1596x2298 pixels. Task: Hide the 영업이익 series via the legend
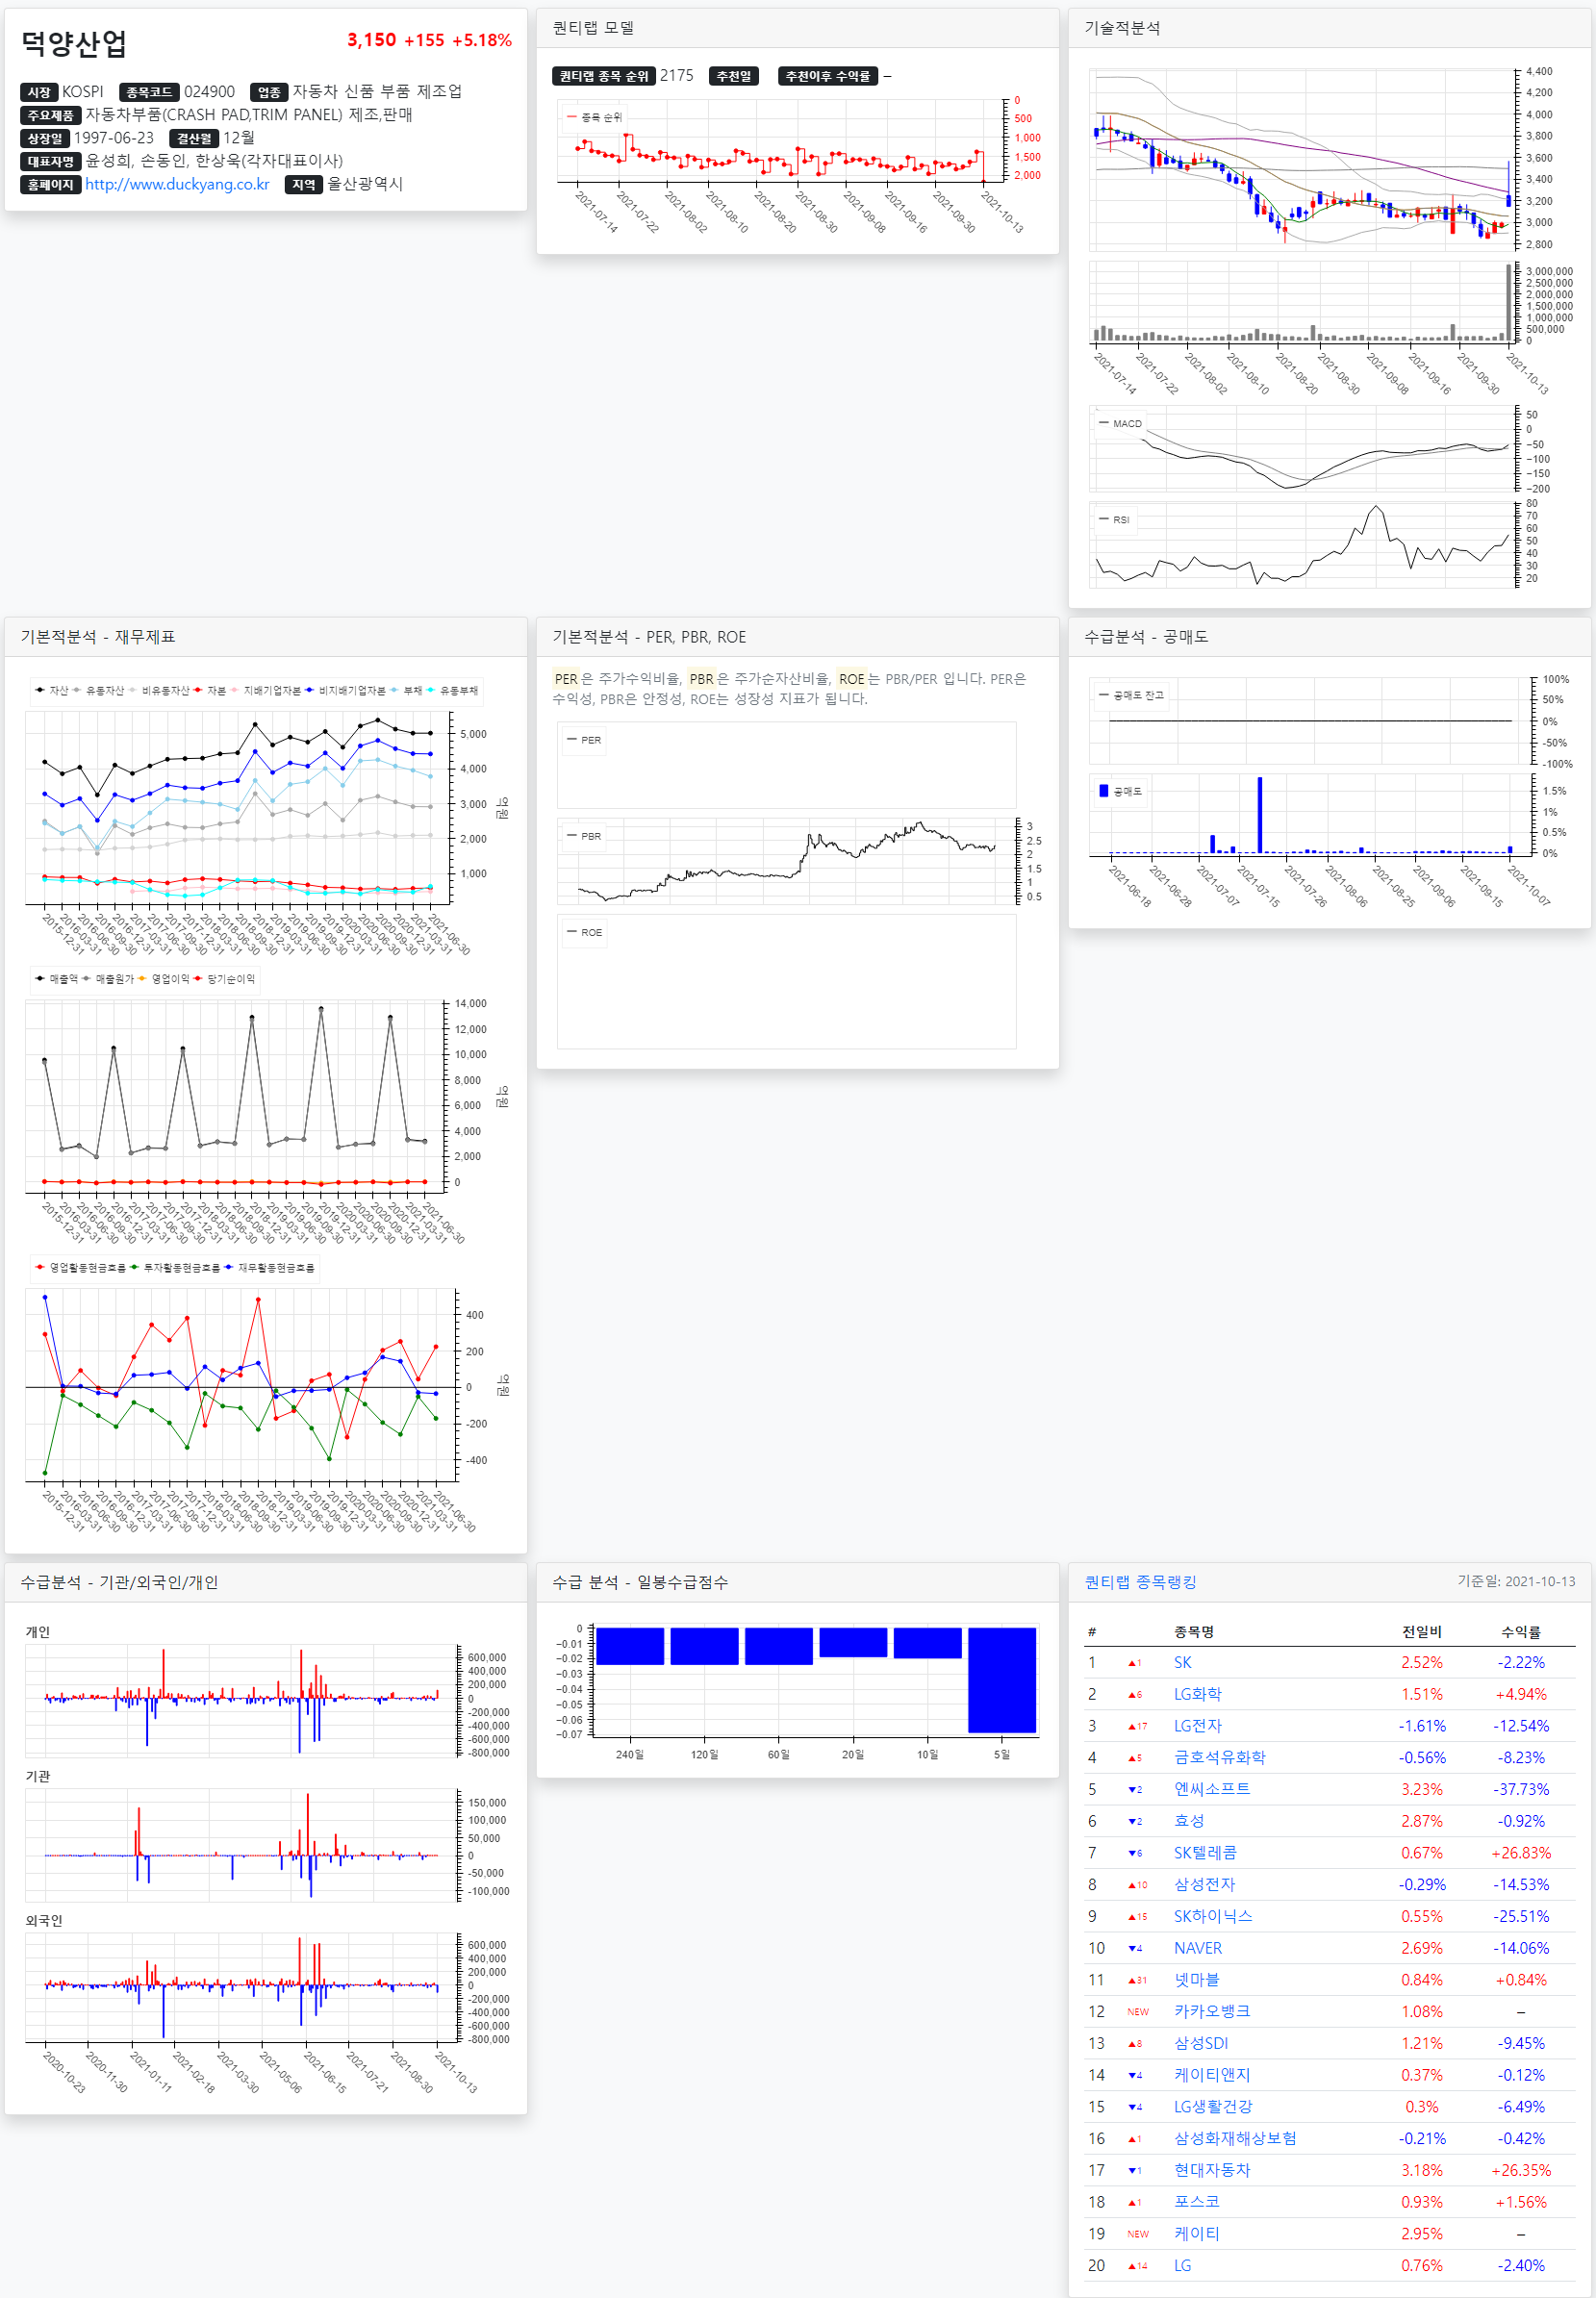point(164,978)
